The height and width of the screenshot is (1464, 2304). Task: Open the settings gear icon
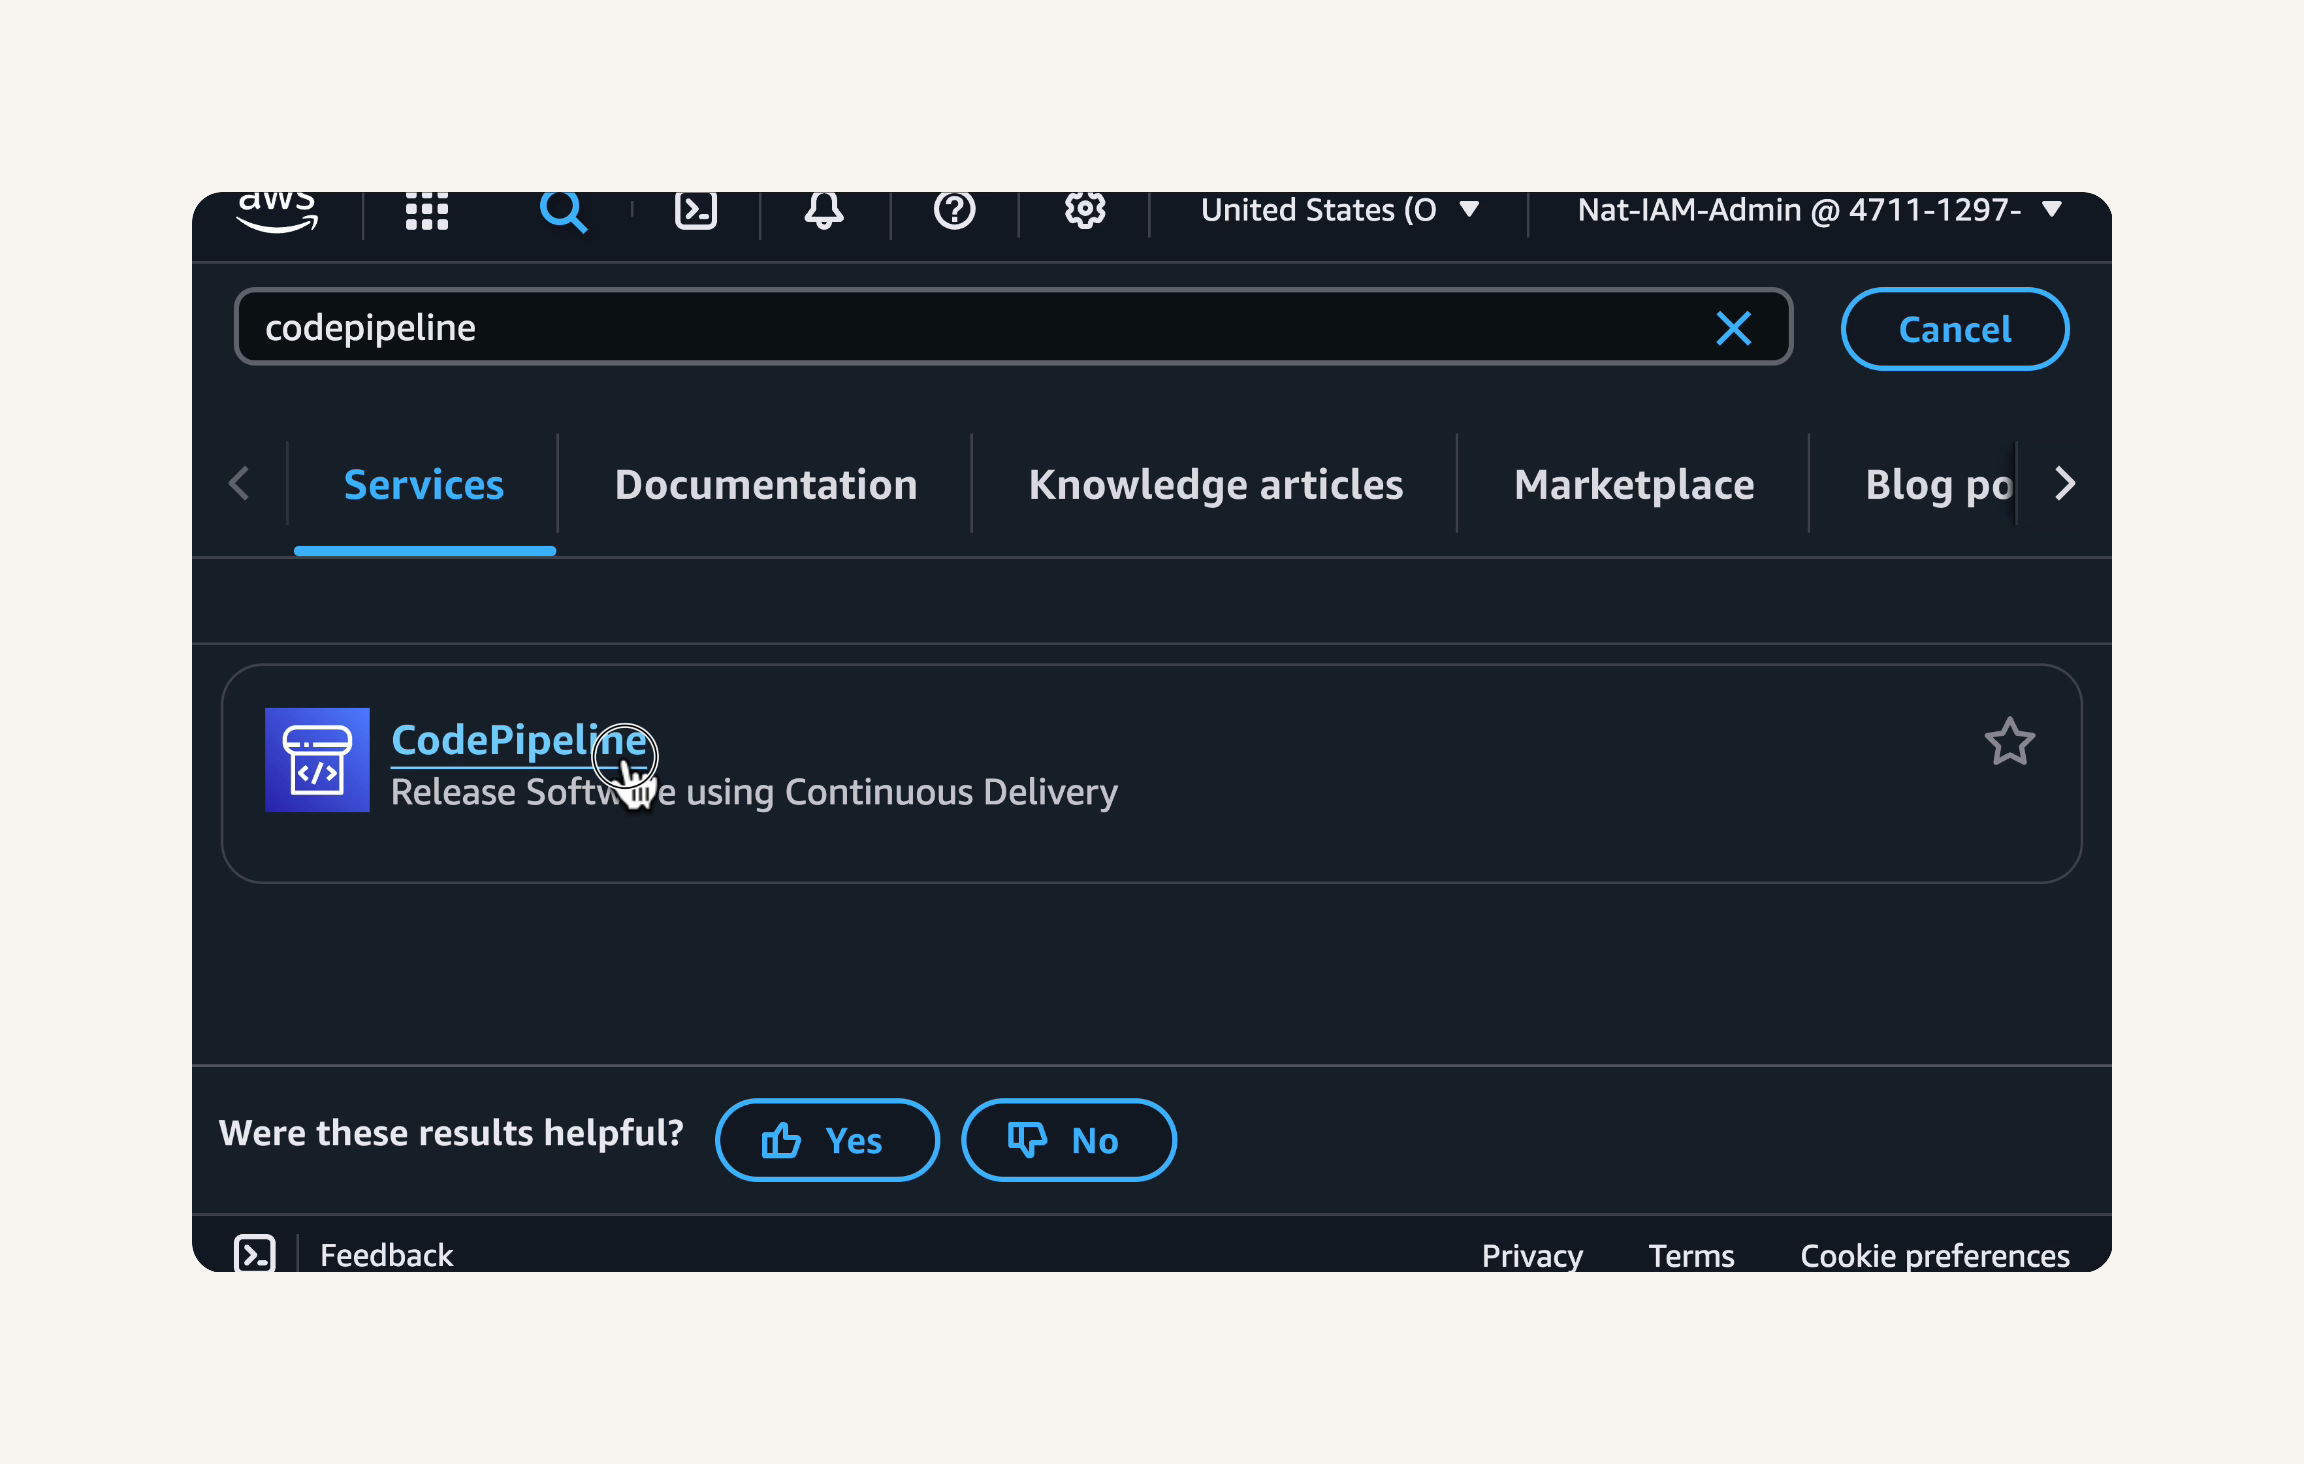(1084, 210)
